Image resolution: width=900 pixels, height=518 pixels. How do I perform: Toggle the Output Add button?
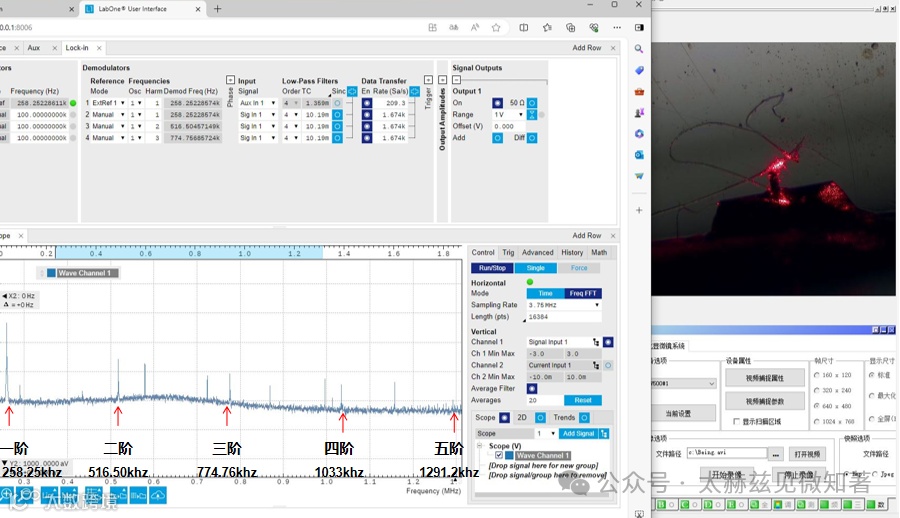(x=498, y=138)
